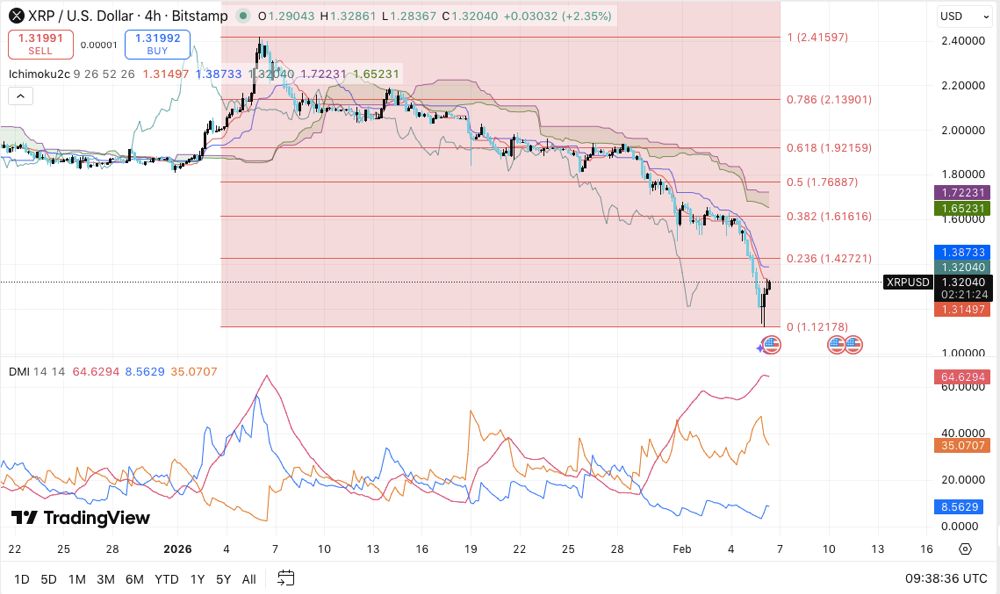1000x594 pixels.
Task: Select the All range tab
Action: (x=248, y=578)
